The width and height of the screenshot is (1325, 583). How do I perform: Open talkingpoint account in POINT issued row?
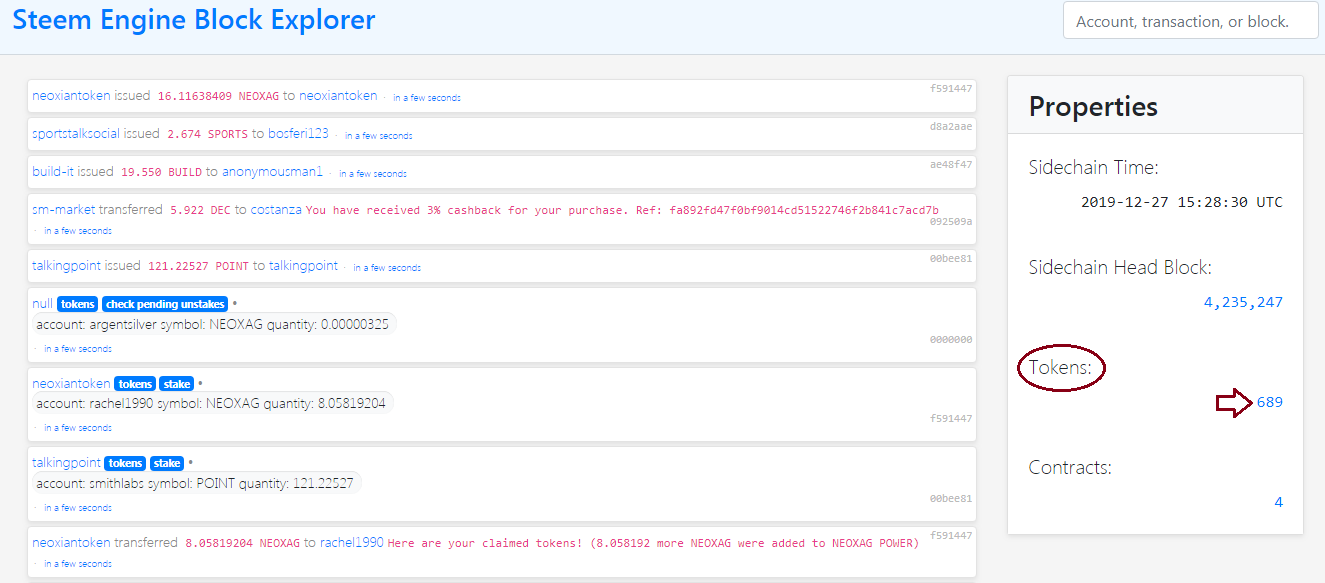tap(67, 266)
